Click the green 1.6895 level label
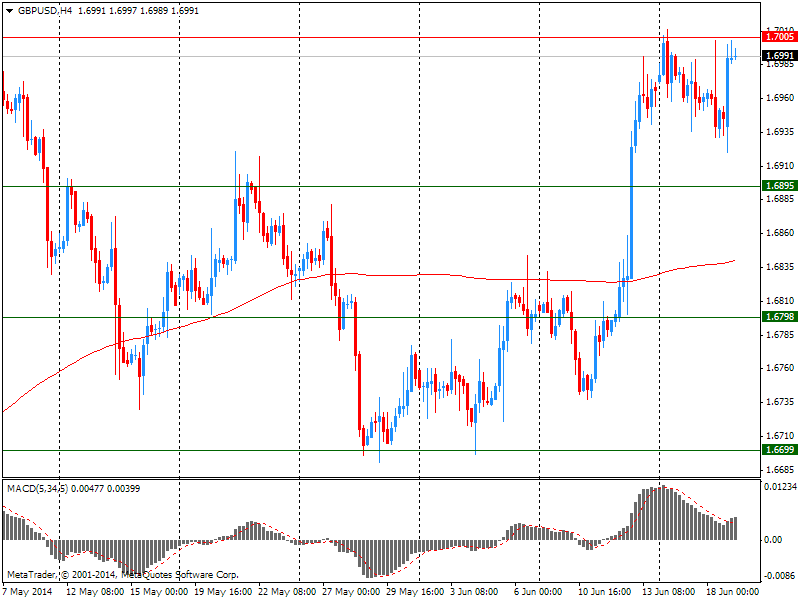 [x=780, y=186]
